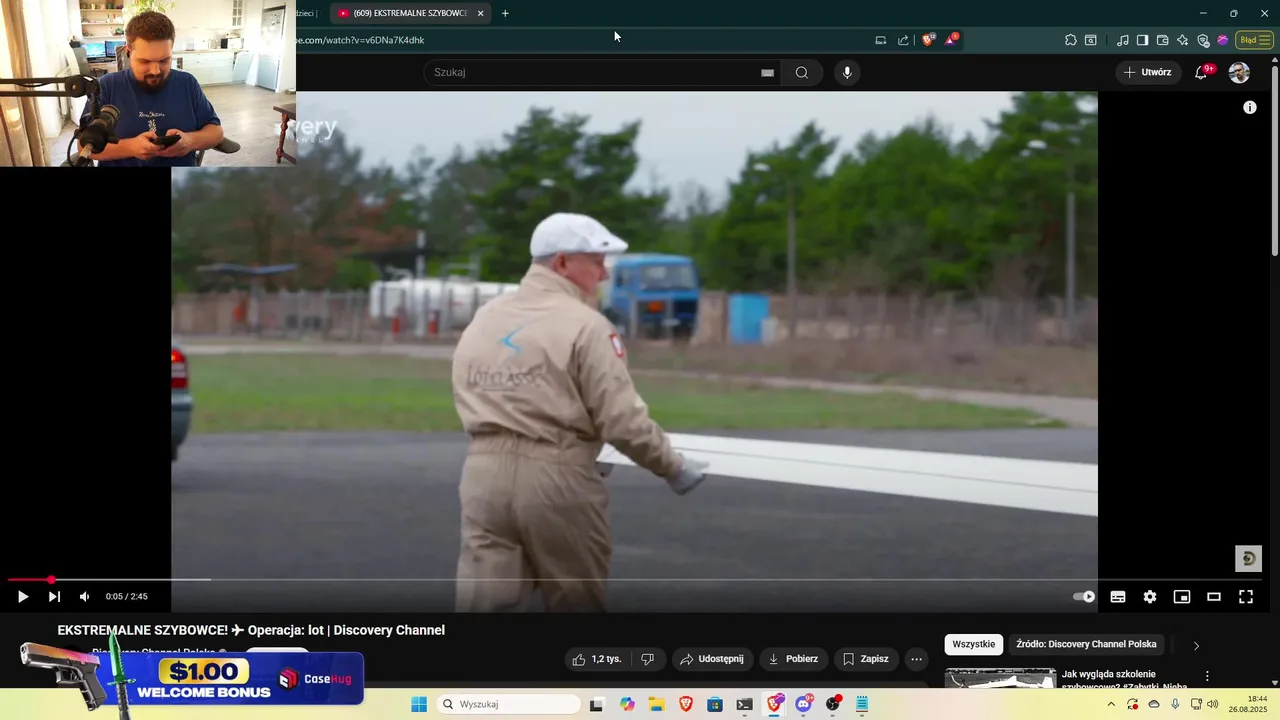Viewport: 1280px width, 720px height.
Task: Click the red progress scrubber dot
Action: pos(51,580)
